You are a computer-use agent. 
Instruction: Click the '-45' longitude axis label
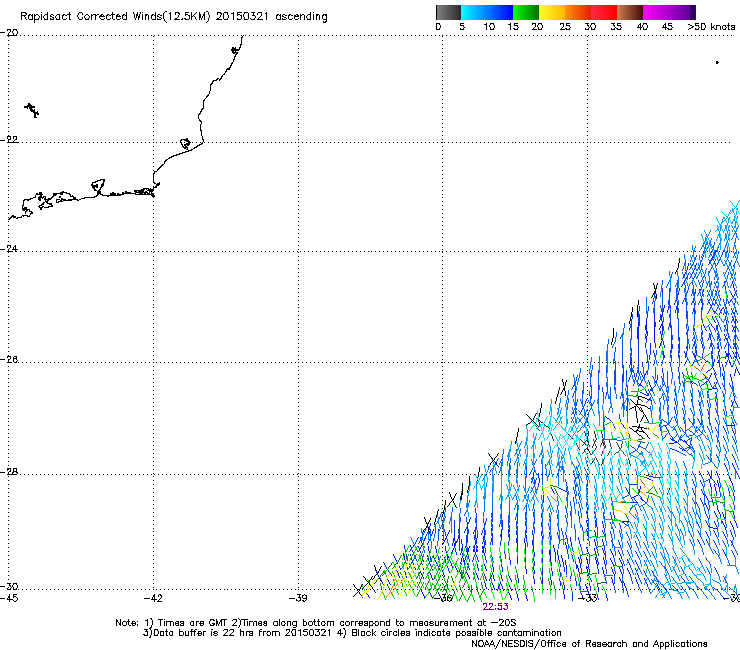coord(9,598)
